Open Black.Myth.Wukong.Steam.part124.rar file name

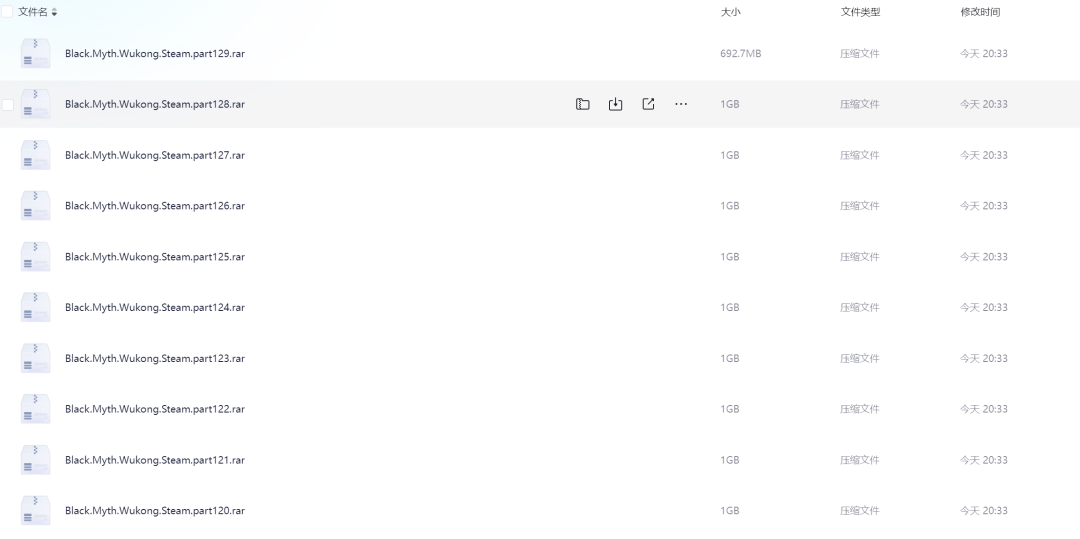(155, 308)
